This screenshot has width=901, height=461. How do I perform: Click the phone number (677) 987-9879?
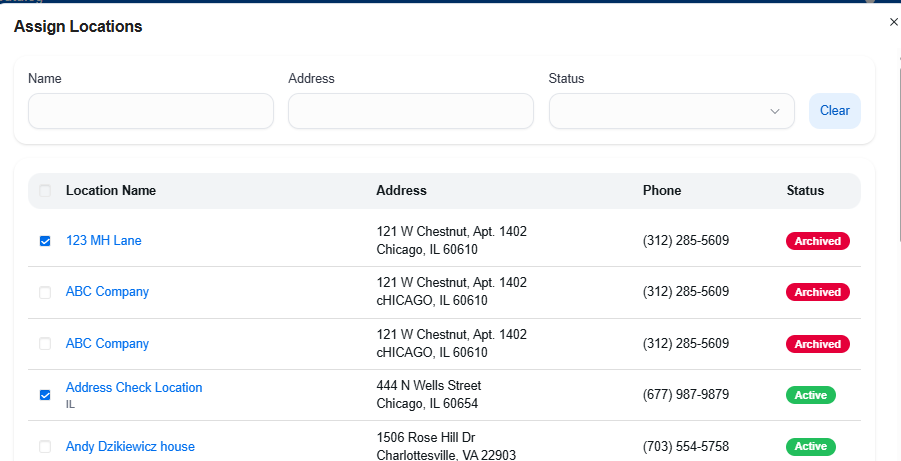pos(685,395)
